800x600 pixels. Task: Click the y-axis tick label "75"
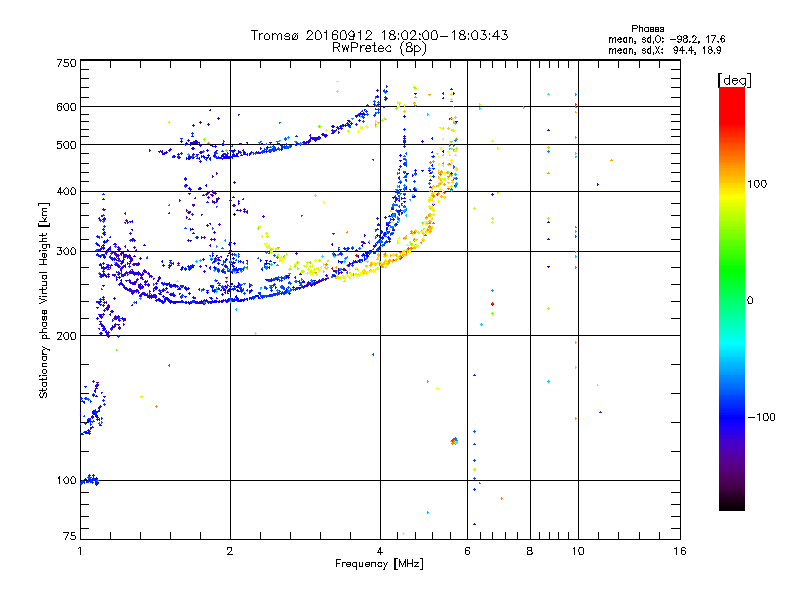pyautogui.click(x=70, y=536)
